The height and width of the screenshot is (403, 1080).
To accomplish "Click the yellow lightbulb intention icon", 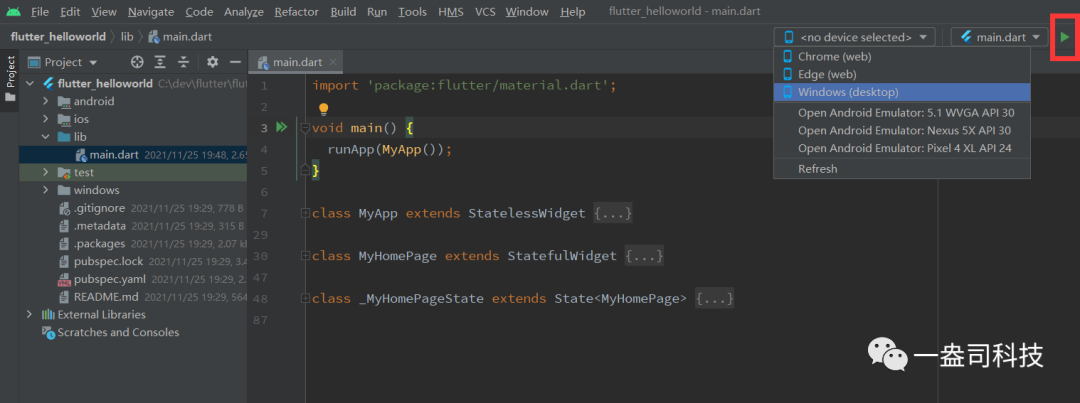I will (x=323, y=109).
